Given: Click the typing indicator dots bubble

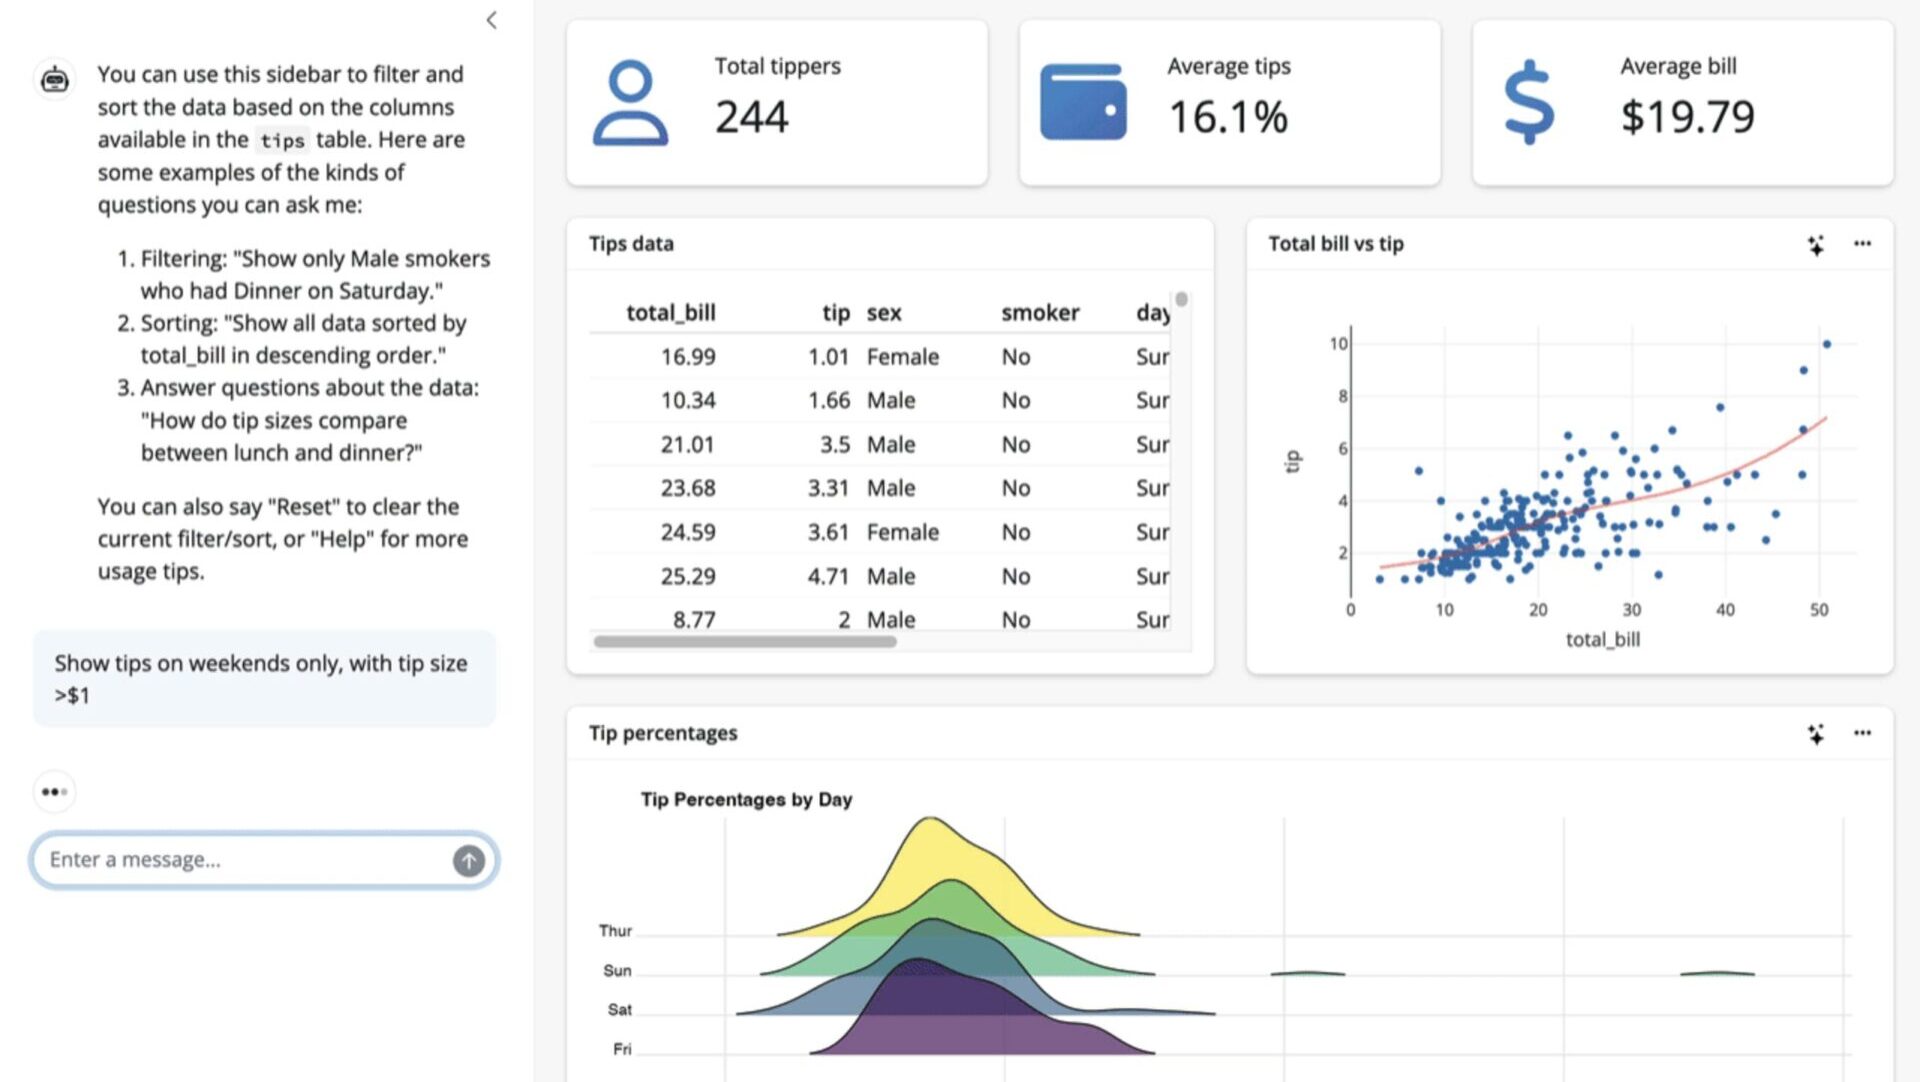Looking at the screenshot, I should point(55,792).
